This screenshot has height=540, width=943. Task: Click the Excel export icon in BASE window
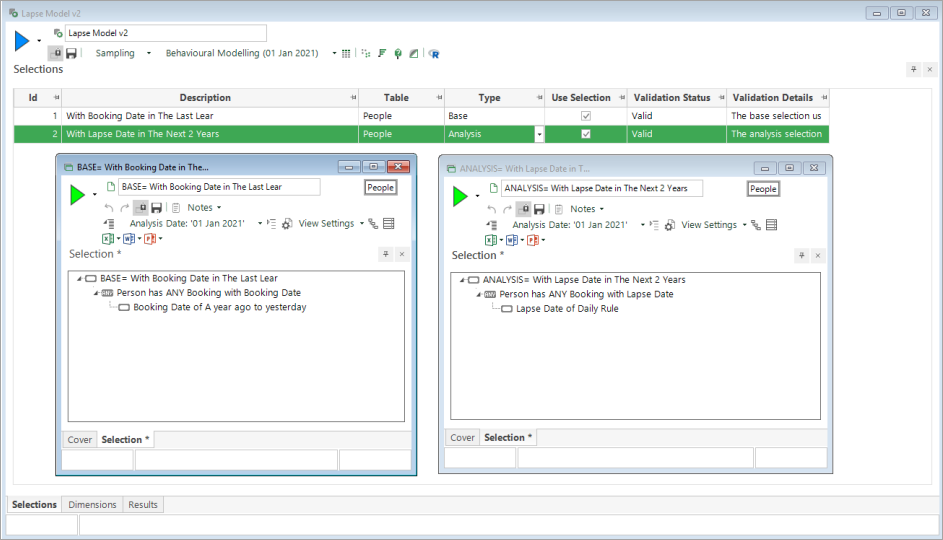point(107,239)
